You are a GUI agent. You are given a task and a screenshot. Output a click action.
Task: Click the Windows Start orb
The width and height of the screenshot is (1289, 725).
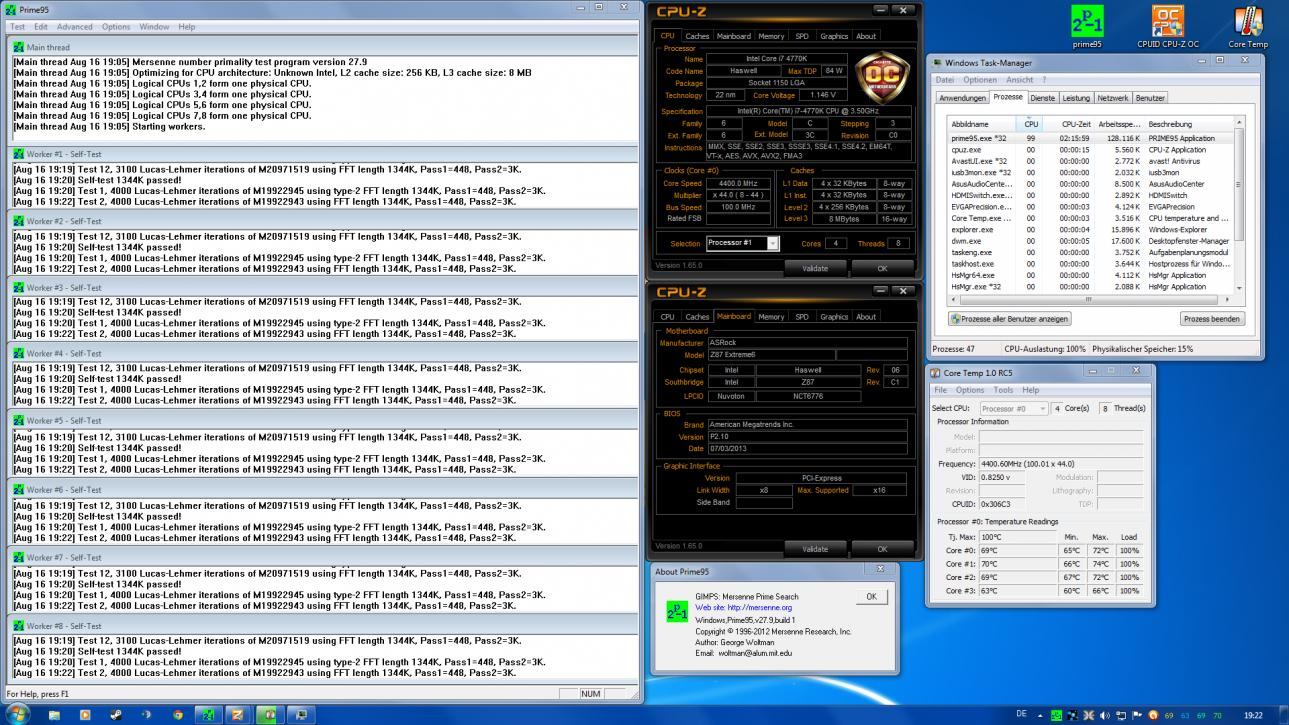(17, 714)
